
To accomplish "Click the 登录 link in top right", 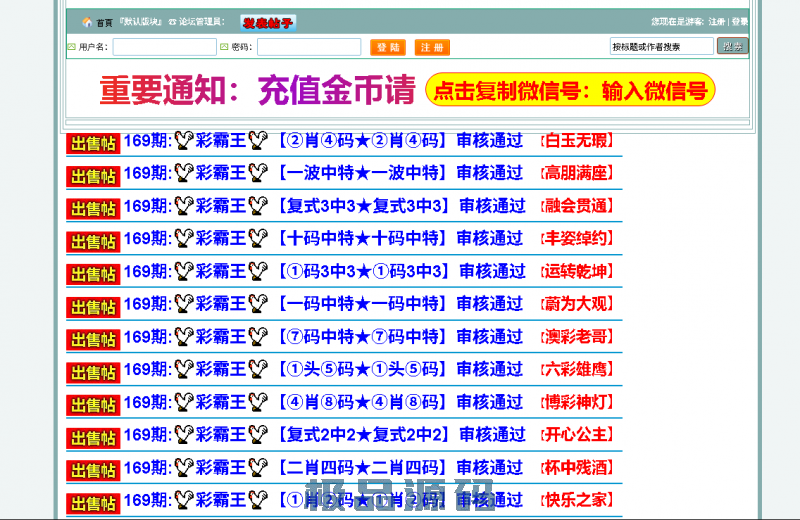I will pos(740,21).
